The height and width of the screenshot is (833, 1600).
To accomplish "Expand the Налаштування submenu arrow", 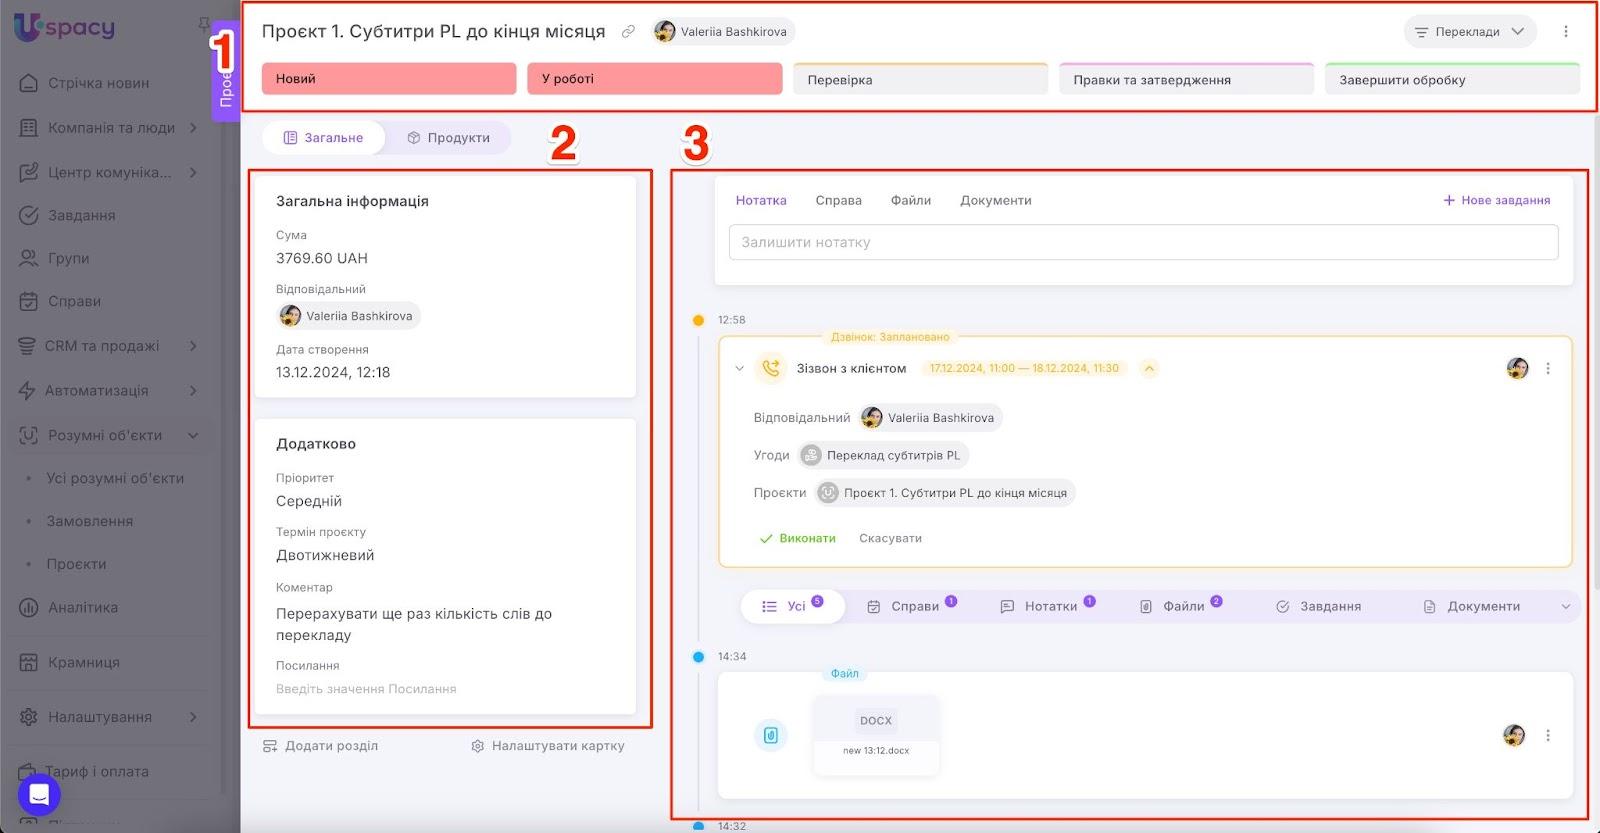I will pyautogui.click(x=193, y=717).
